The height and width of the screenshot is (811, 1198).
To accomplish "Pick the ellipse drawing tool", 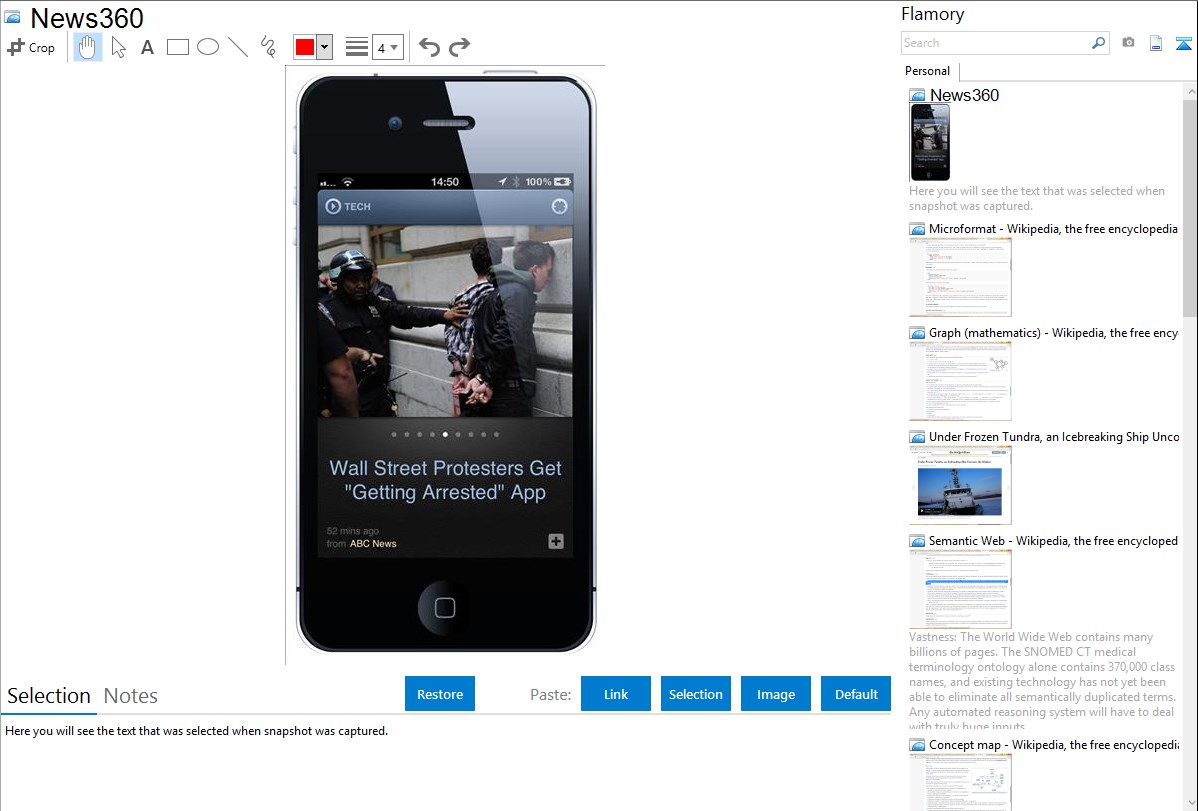I will pyautogui.click(x=208, y=47).
